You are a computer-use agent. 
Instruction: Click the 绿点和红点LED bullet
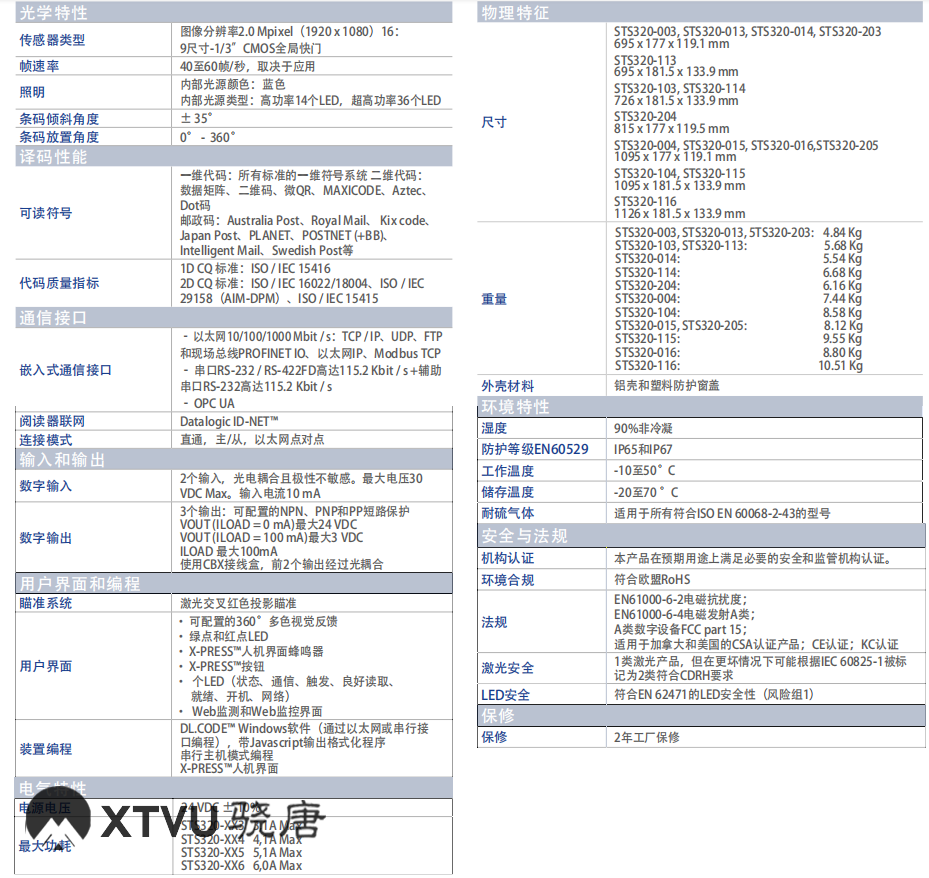click(x=223, y=637)
